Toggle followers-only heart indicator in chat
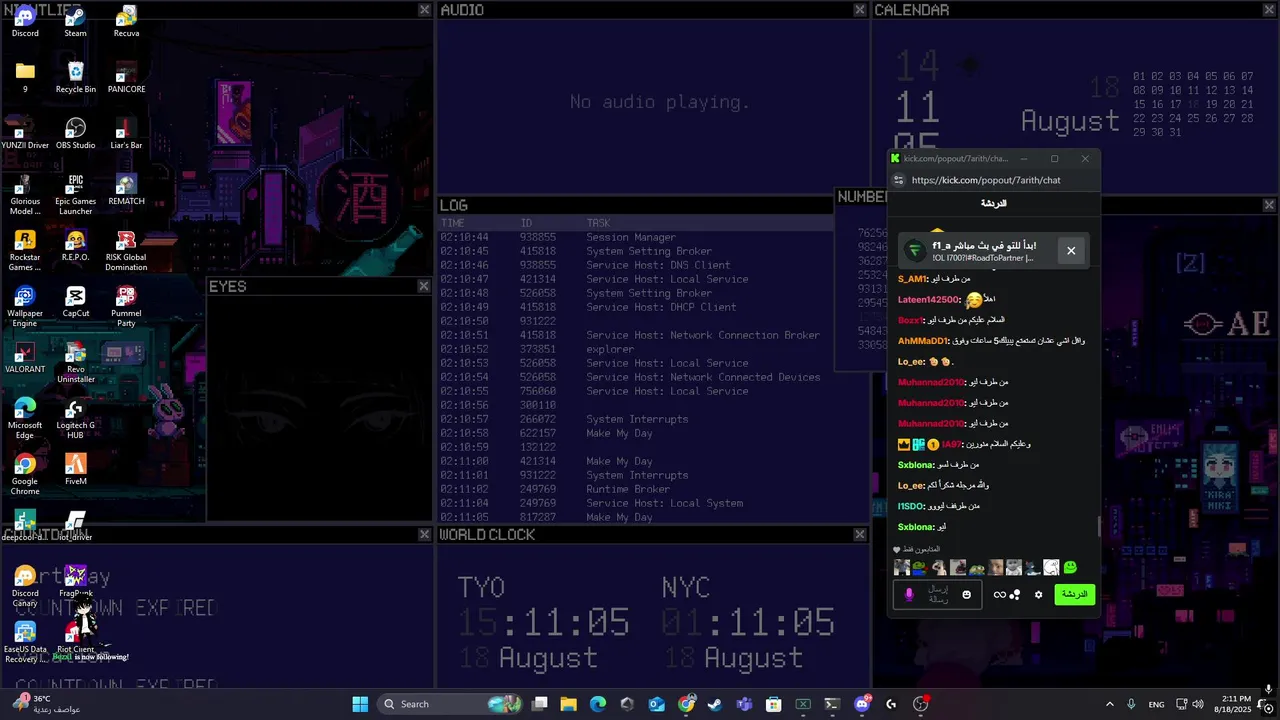The height and width of the screenshot is (720, 1280). [x=897, y=549]
